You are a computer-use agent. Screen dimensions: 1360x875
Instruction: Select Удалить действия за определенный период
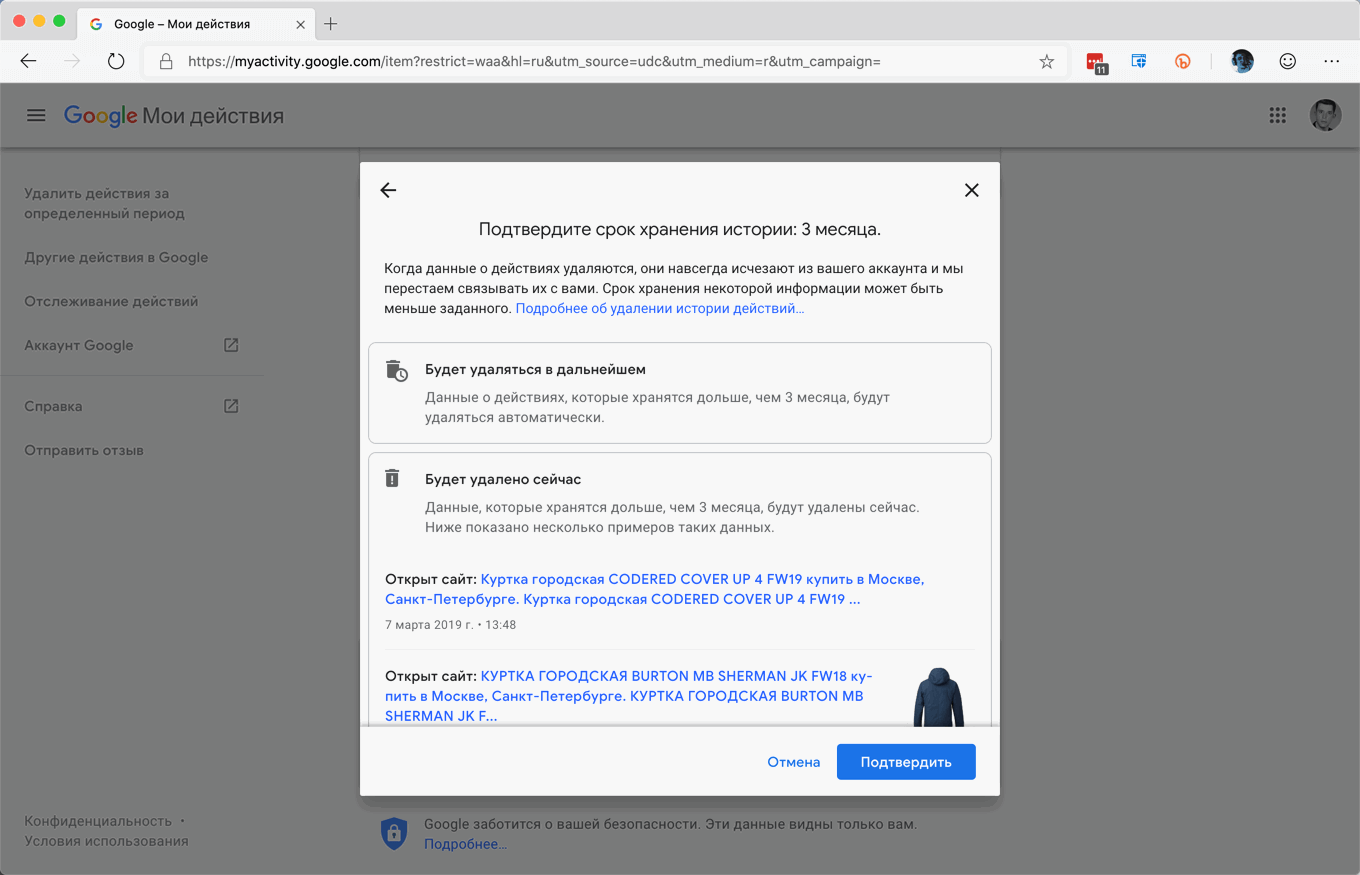point(105,203)
